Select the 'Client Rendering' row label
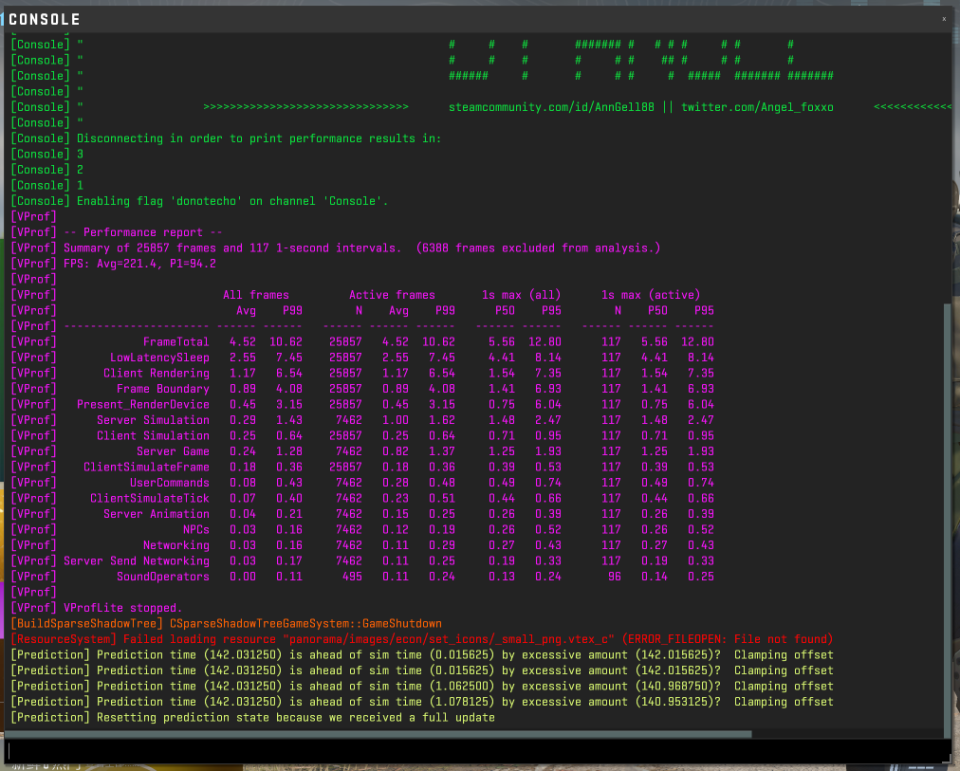 156,374
